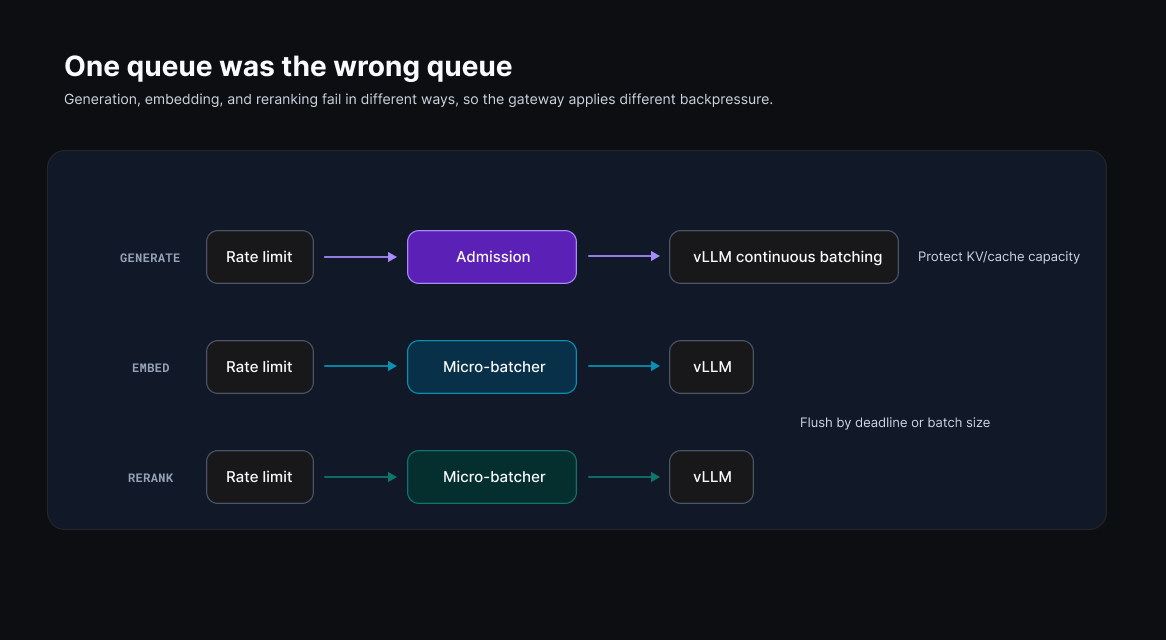Select the GENERATE row label
The width and height of the screenshot is (1166, 640).
[x=150, y=258]
